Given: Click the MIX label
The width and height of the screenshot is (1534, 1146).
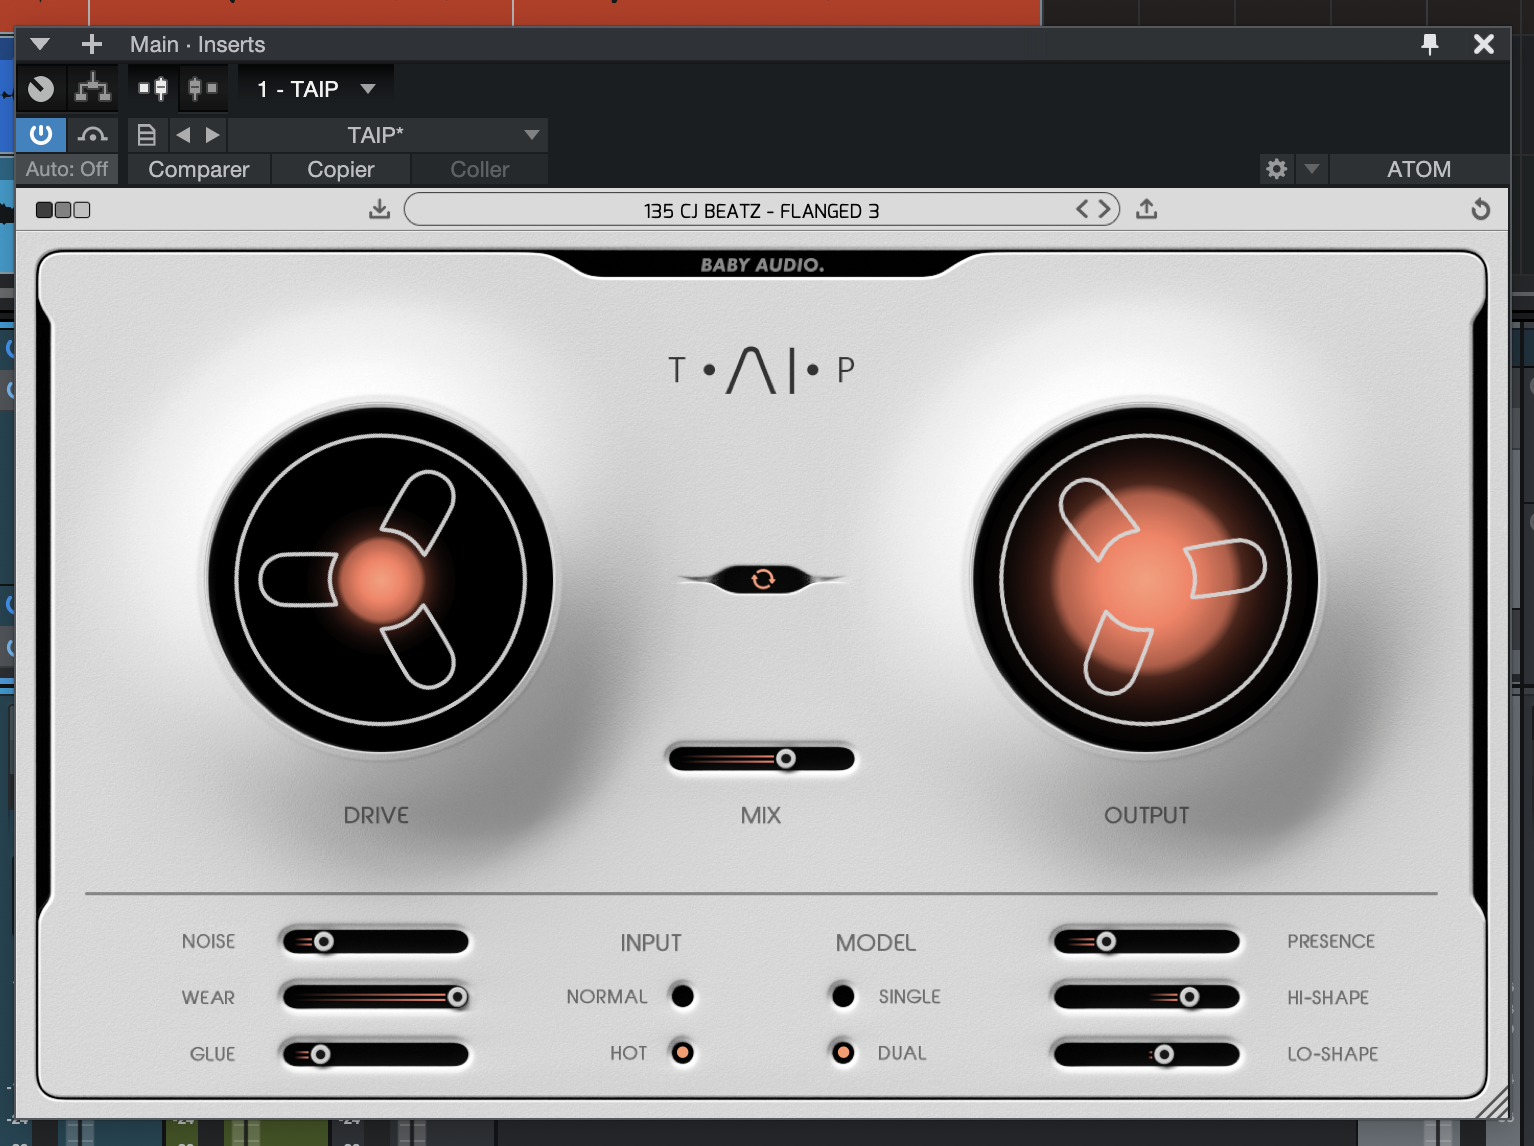Looking at the screenshot, I should coord(761,815).
